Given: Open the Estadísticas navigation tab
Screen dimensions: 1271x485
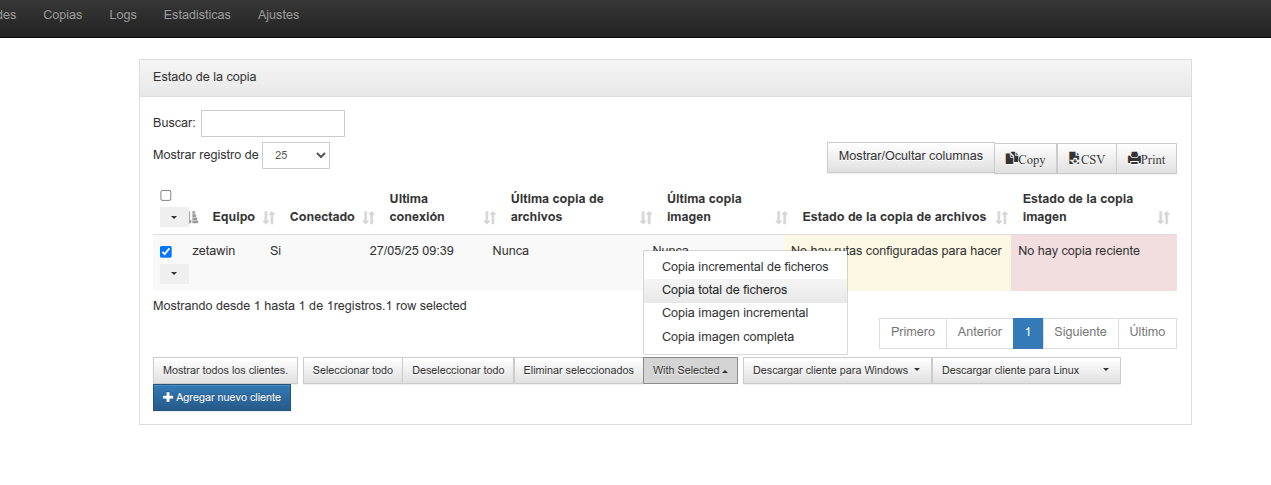Looking at the screenshot, I should pyautogui.click(x=197, y=15).
